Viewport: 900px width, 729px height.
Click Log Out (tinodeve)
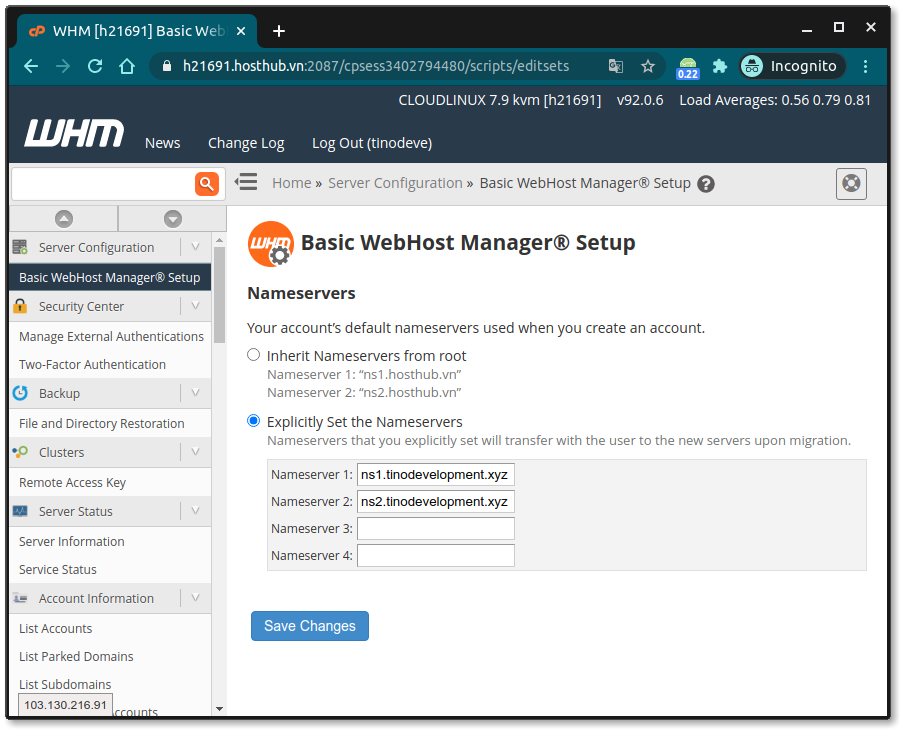click(x=372, y=143)
